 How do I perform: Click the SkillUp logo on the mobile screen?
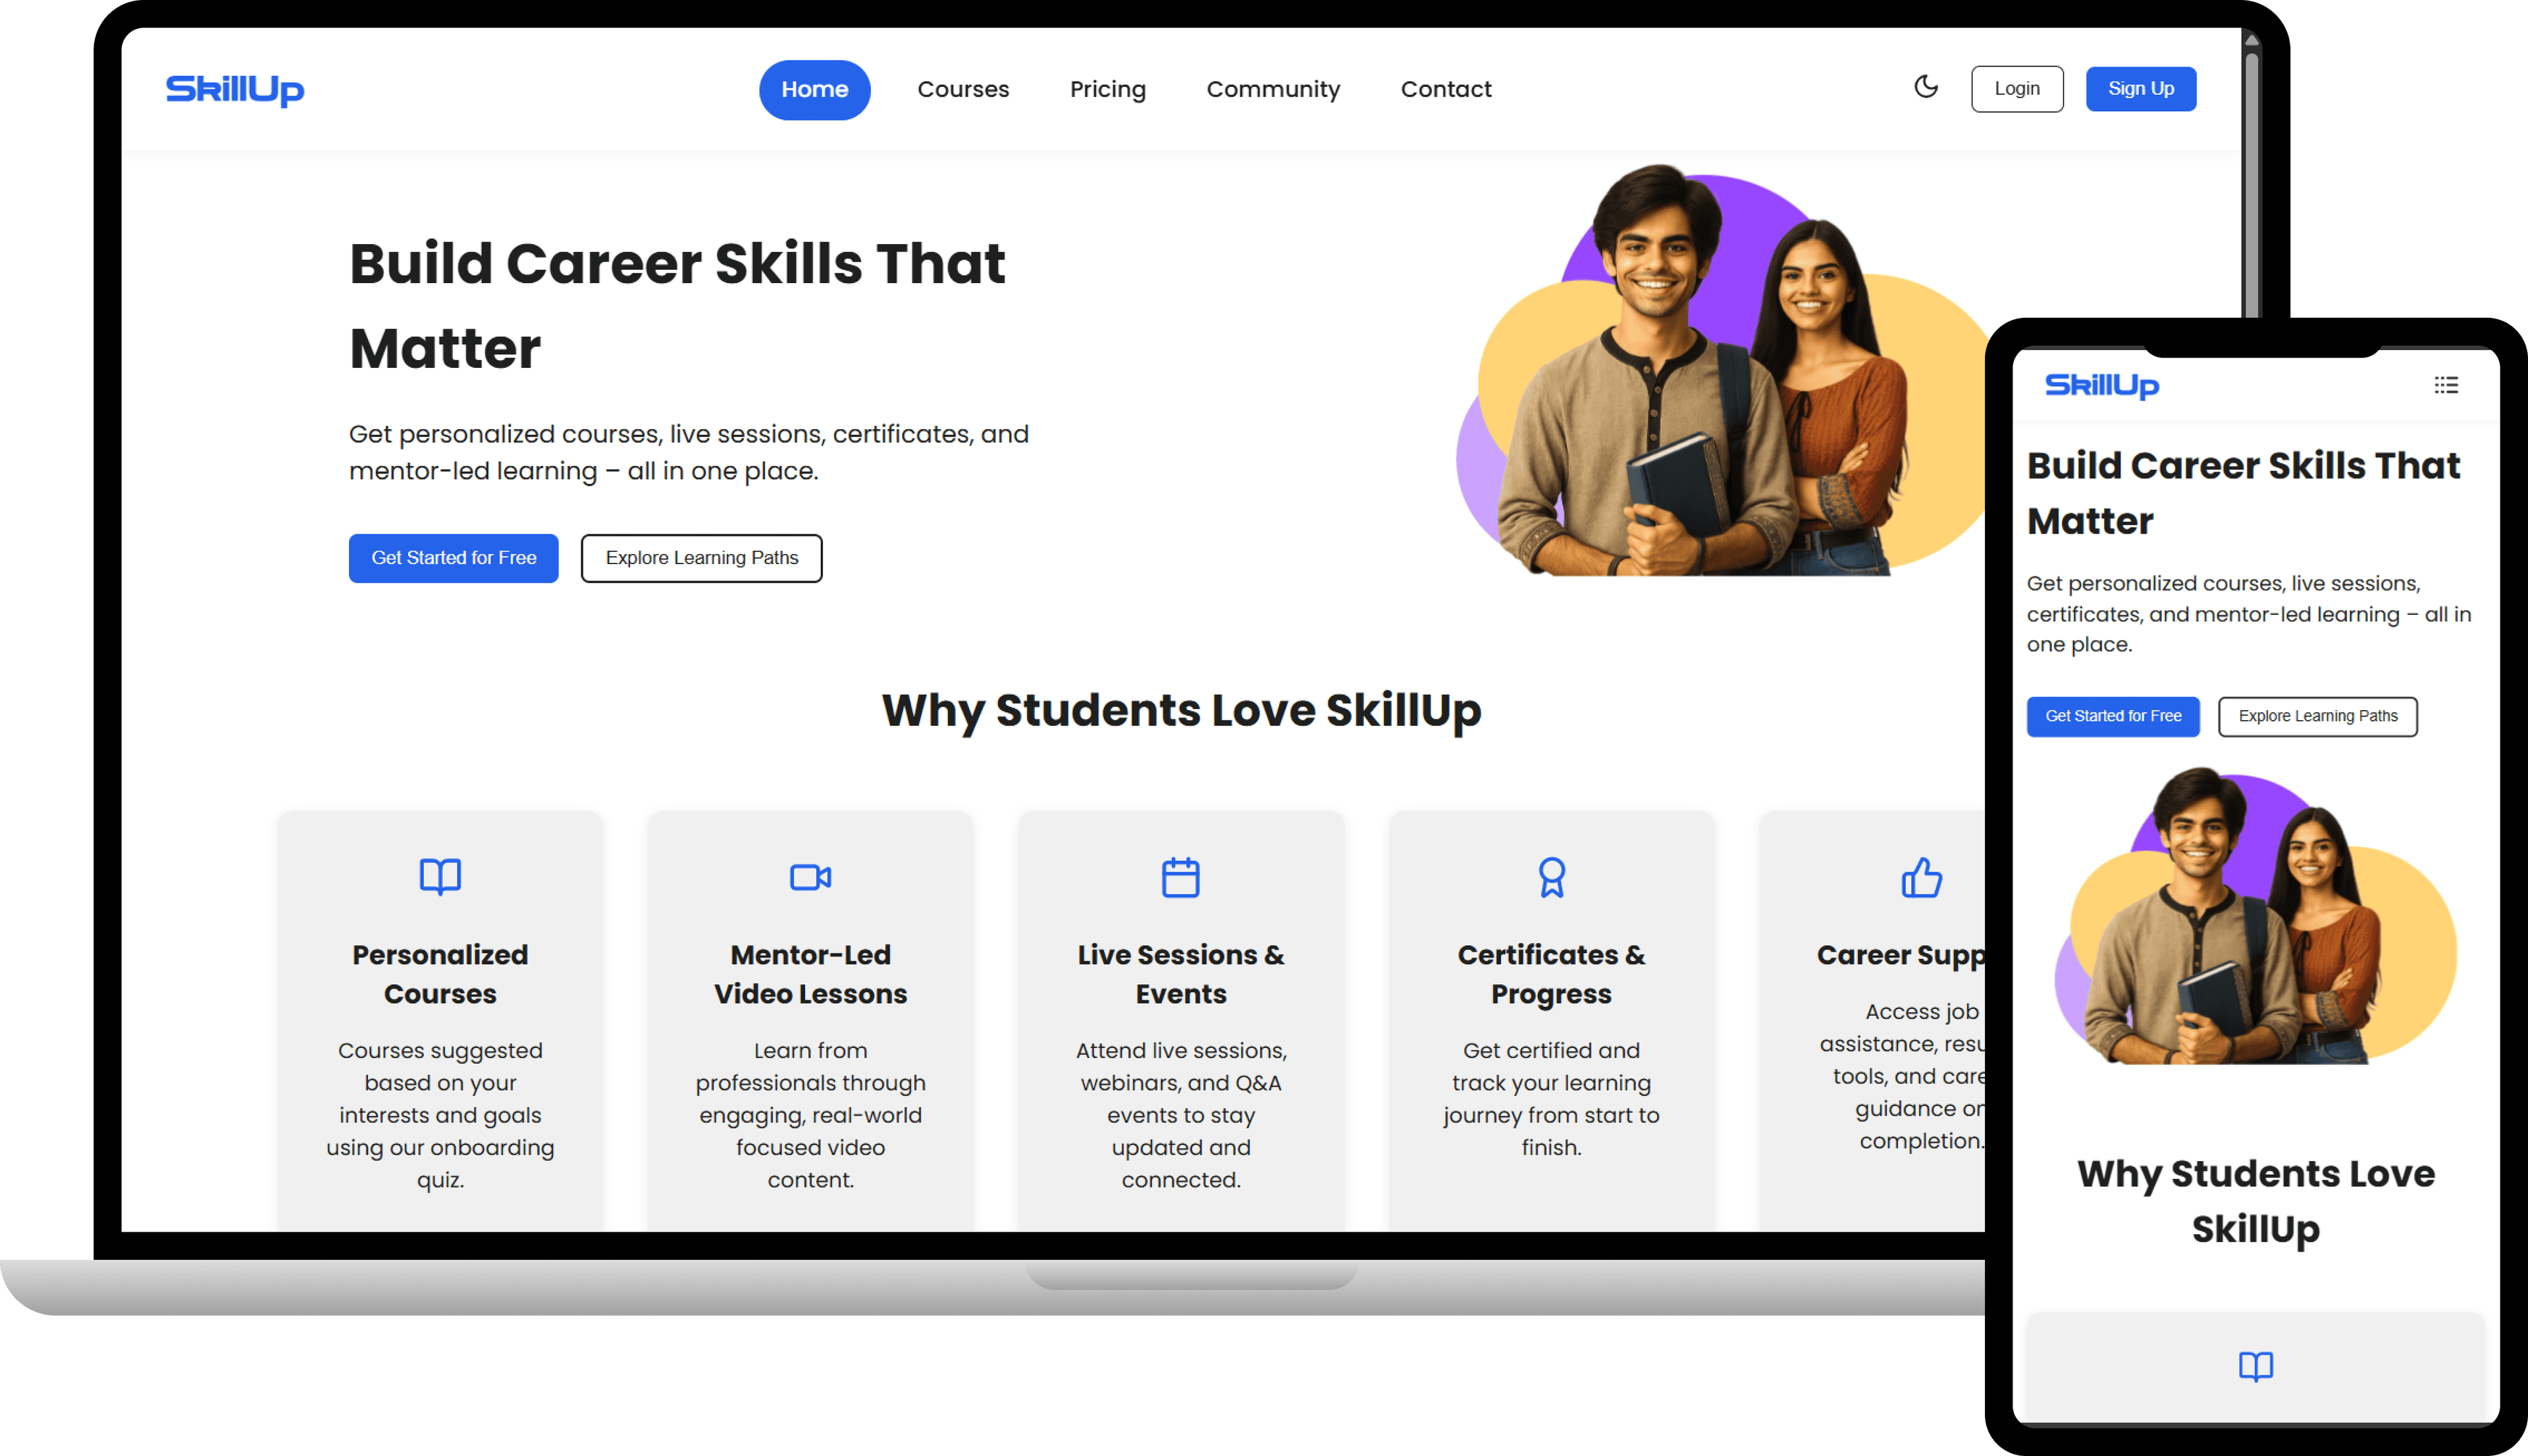pos(2102,385)
